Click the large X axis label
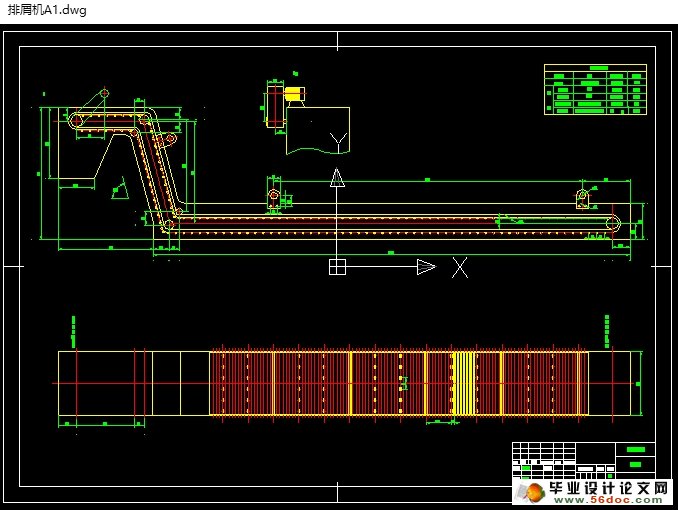 [x=460, y=267]
